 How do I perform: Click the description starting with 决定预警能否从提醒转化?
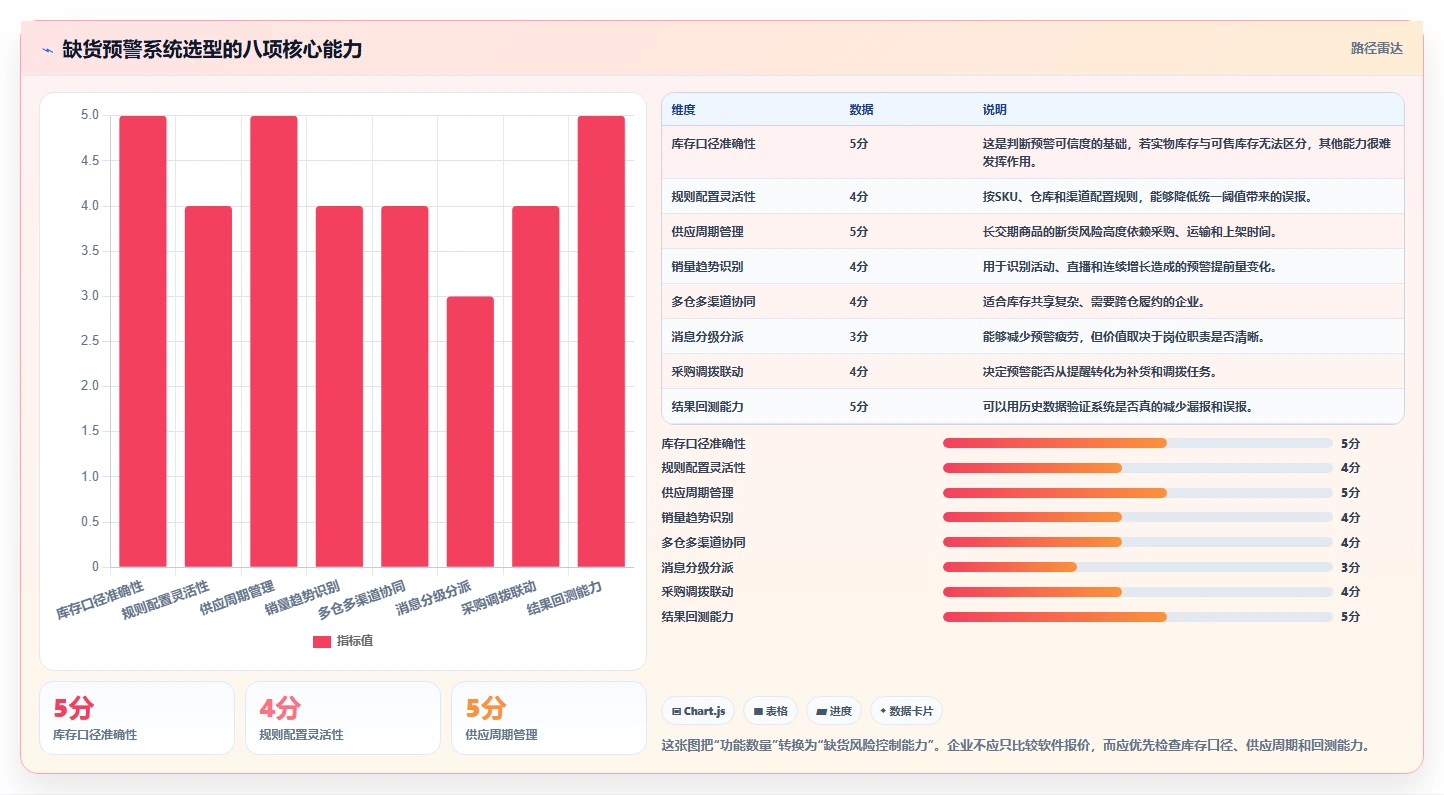click(1100, 372)
